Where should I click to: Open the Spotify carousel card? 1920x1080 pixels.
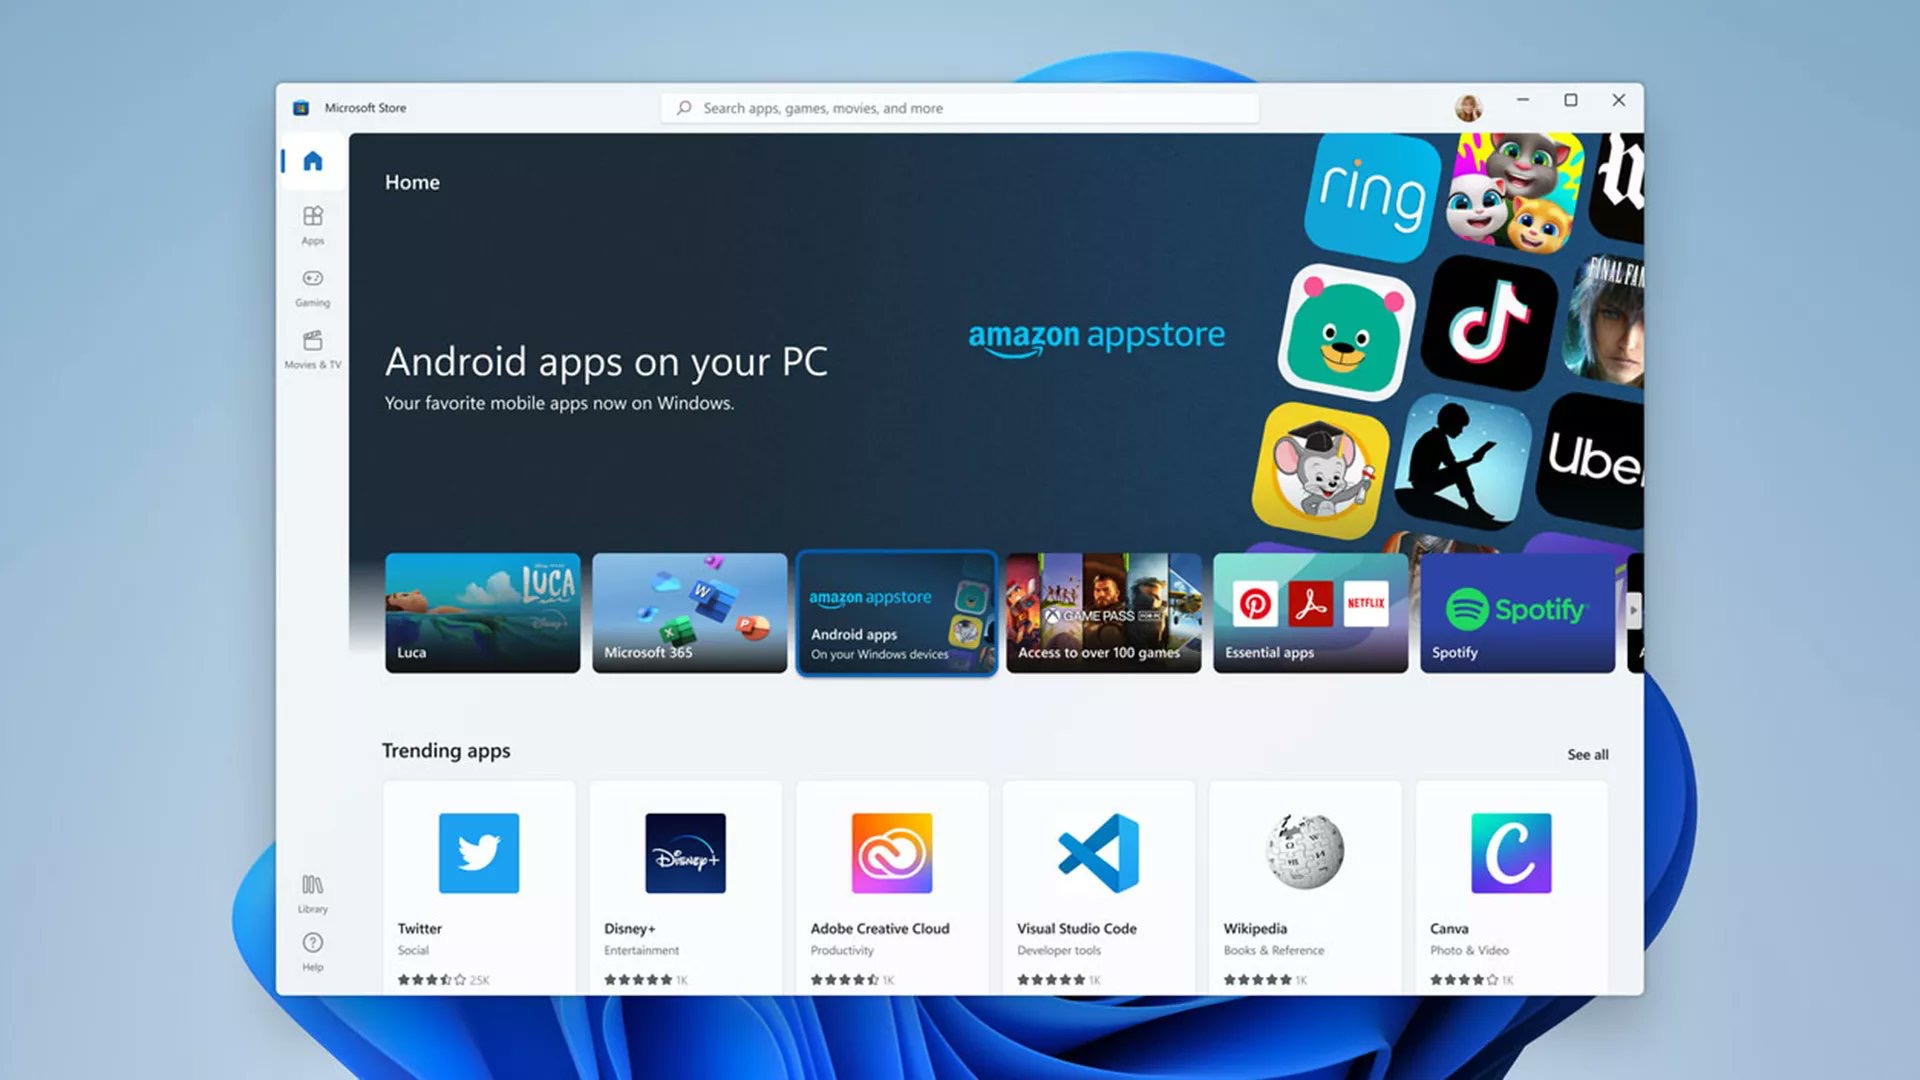pyautogui.click(x=1517, y=613)
